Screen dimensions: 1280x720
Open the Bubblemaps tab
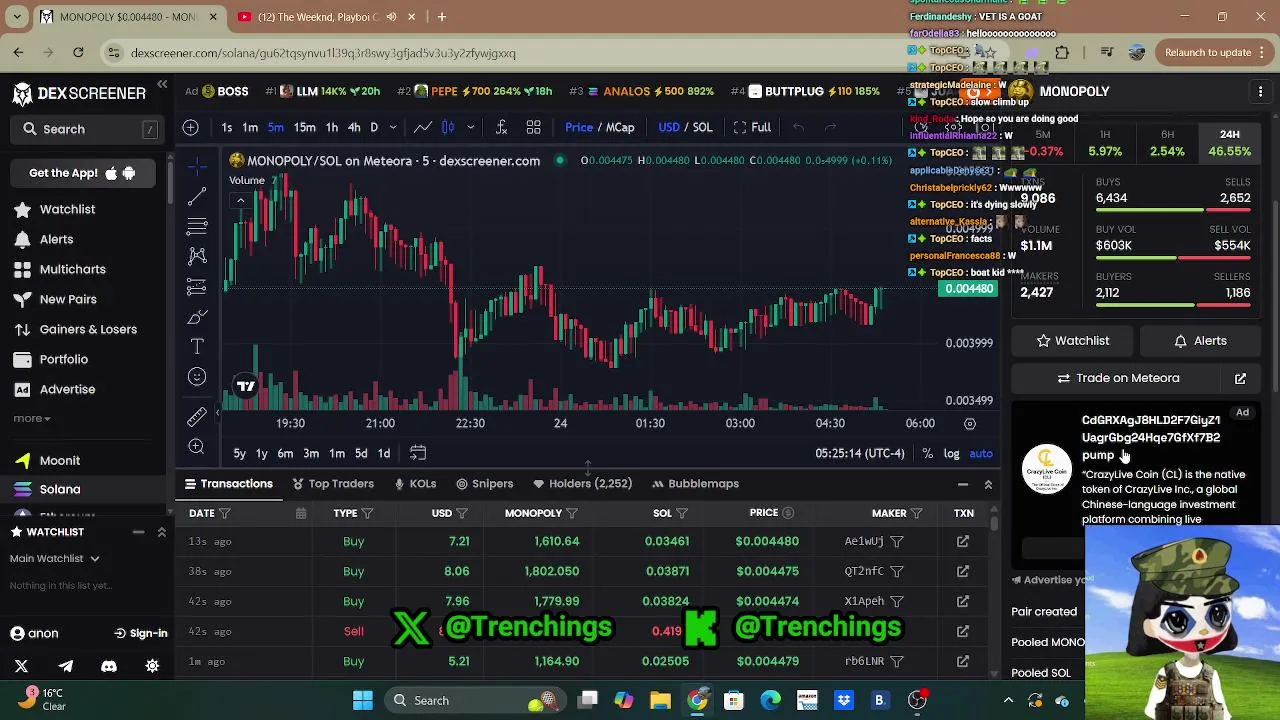coord(695,484)
